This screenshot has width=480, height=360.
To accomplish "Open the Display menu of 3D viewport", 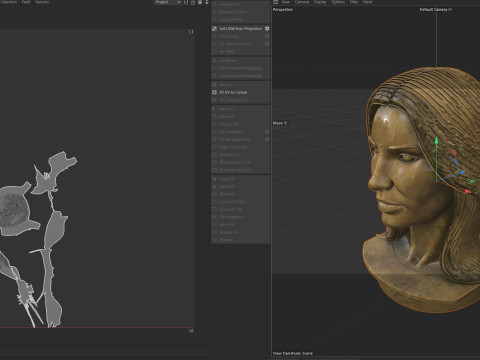I will (x=320, y=2).
